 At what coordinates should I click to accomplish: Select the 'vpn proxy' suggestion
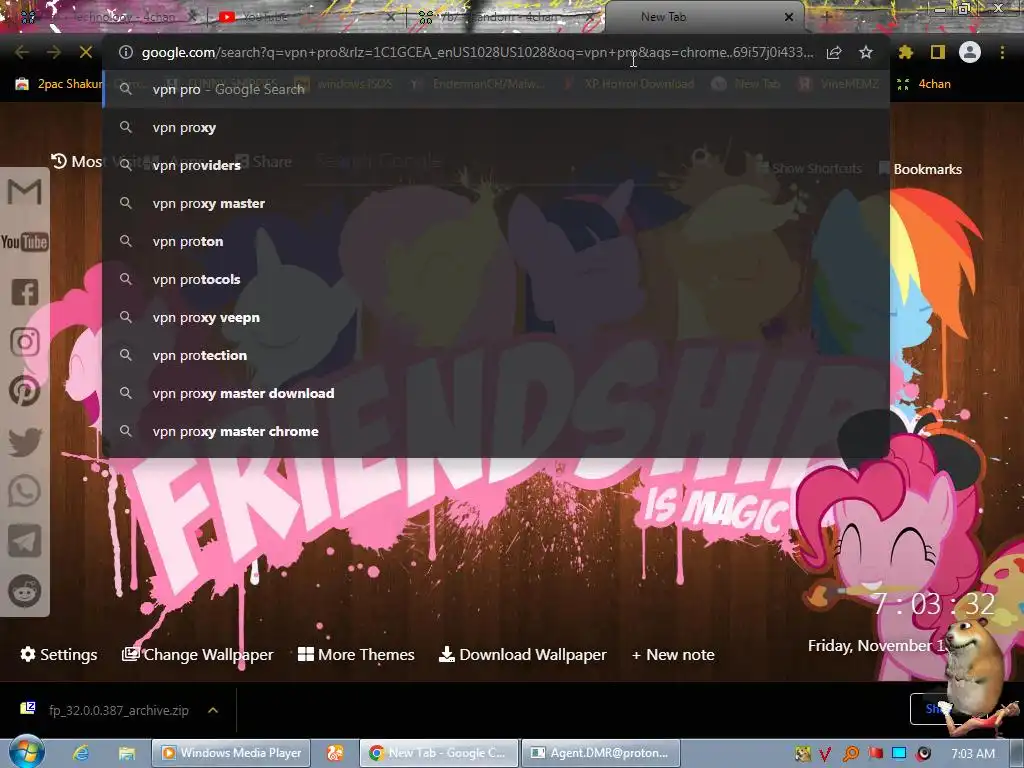tap(496, 127)
